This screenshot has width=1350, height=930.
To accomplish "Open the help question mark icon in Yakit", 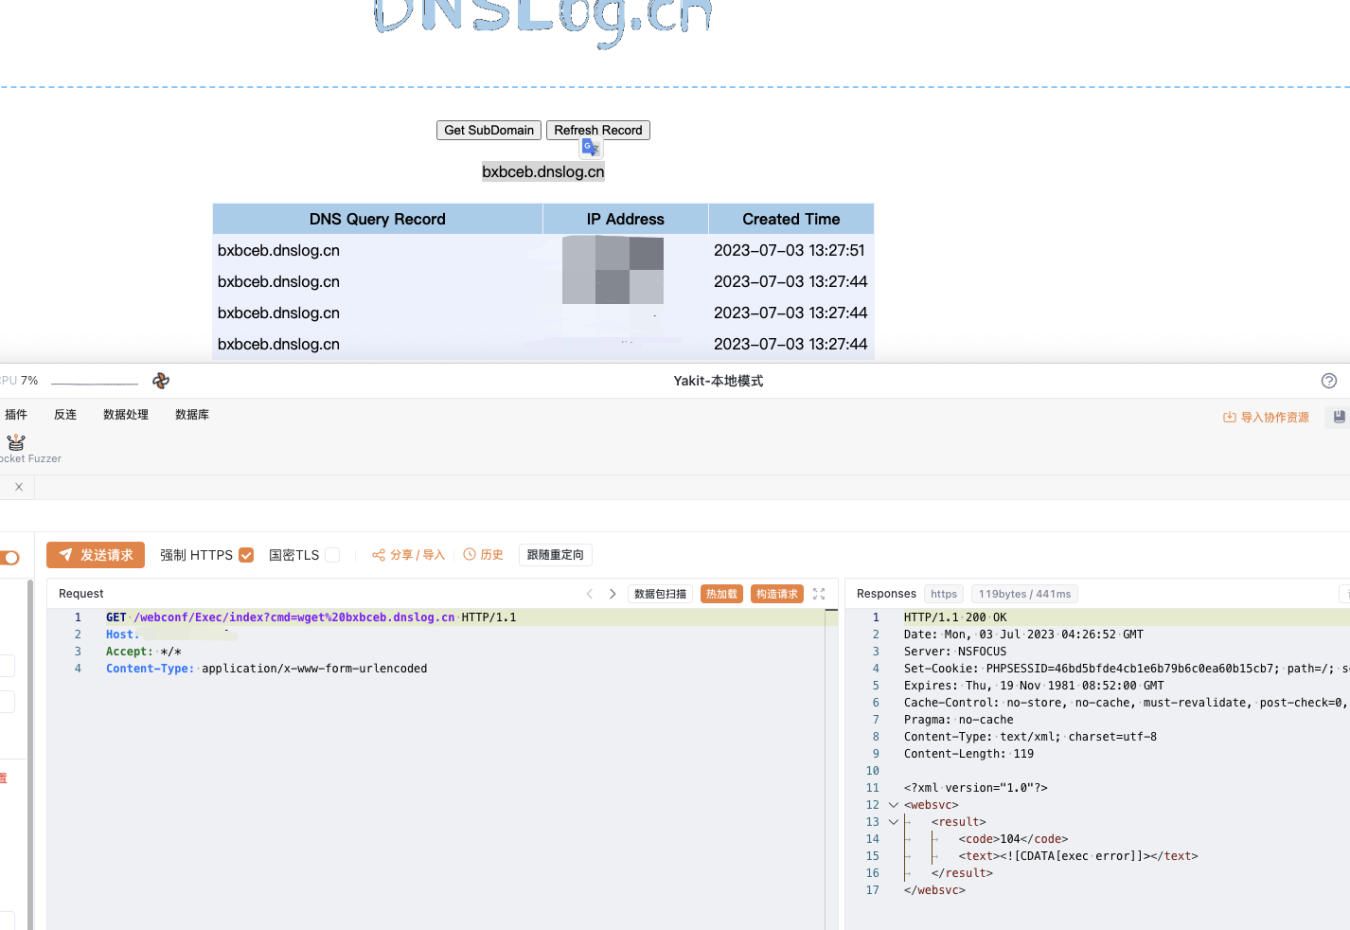I will [x=1329, y=381].
